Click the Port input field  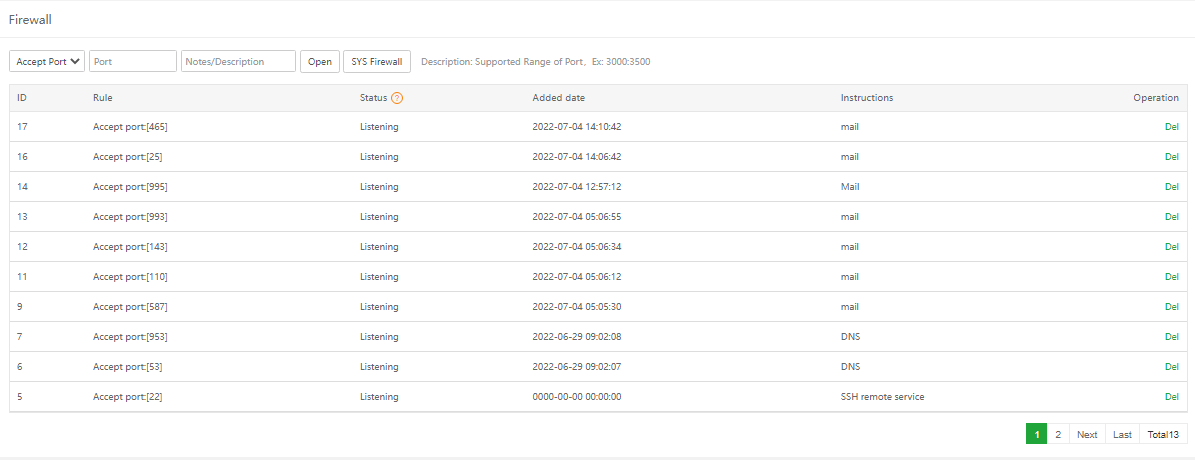tap(133, 62)
